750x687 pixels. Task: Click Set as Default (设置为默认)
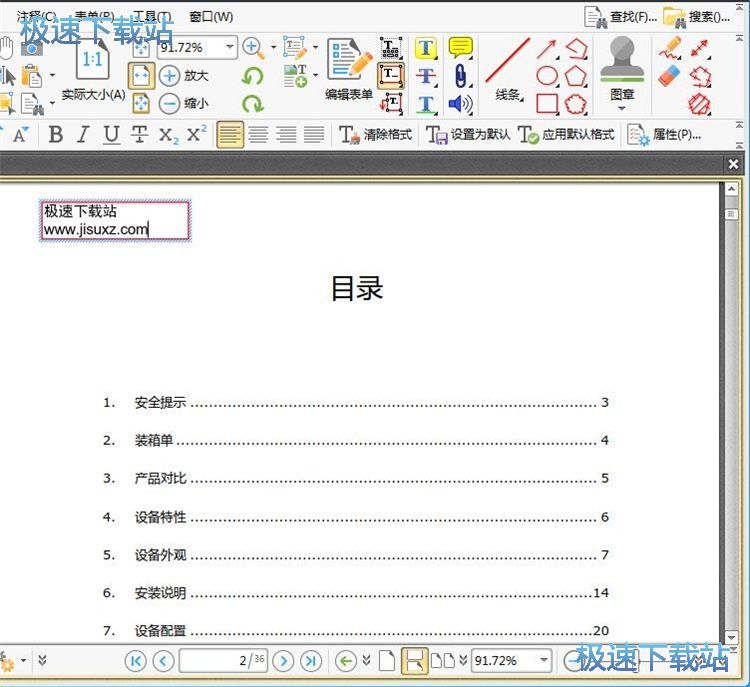pos(468,134)
